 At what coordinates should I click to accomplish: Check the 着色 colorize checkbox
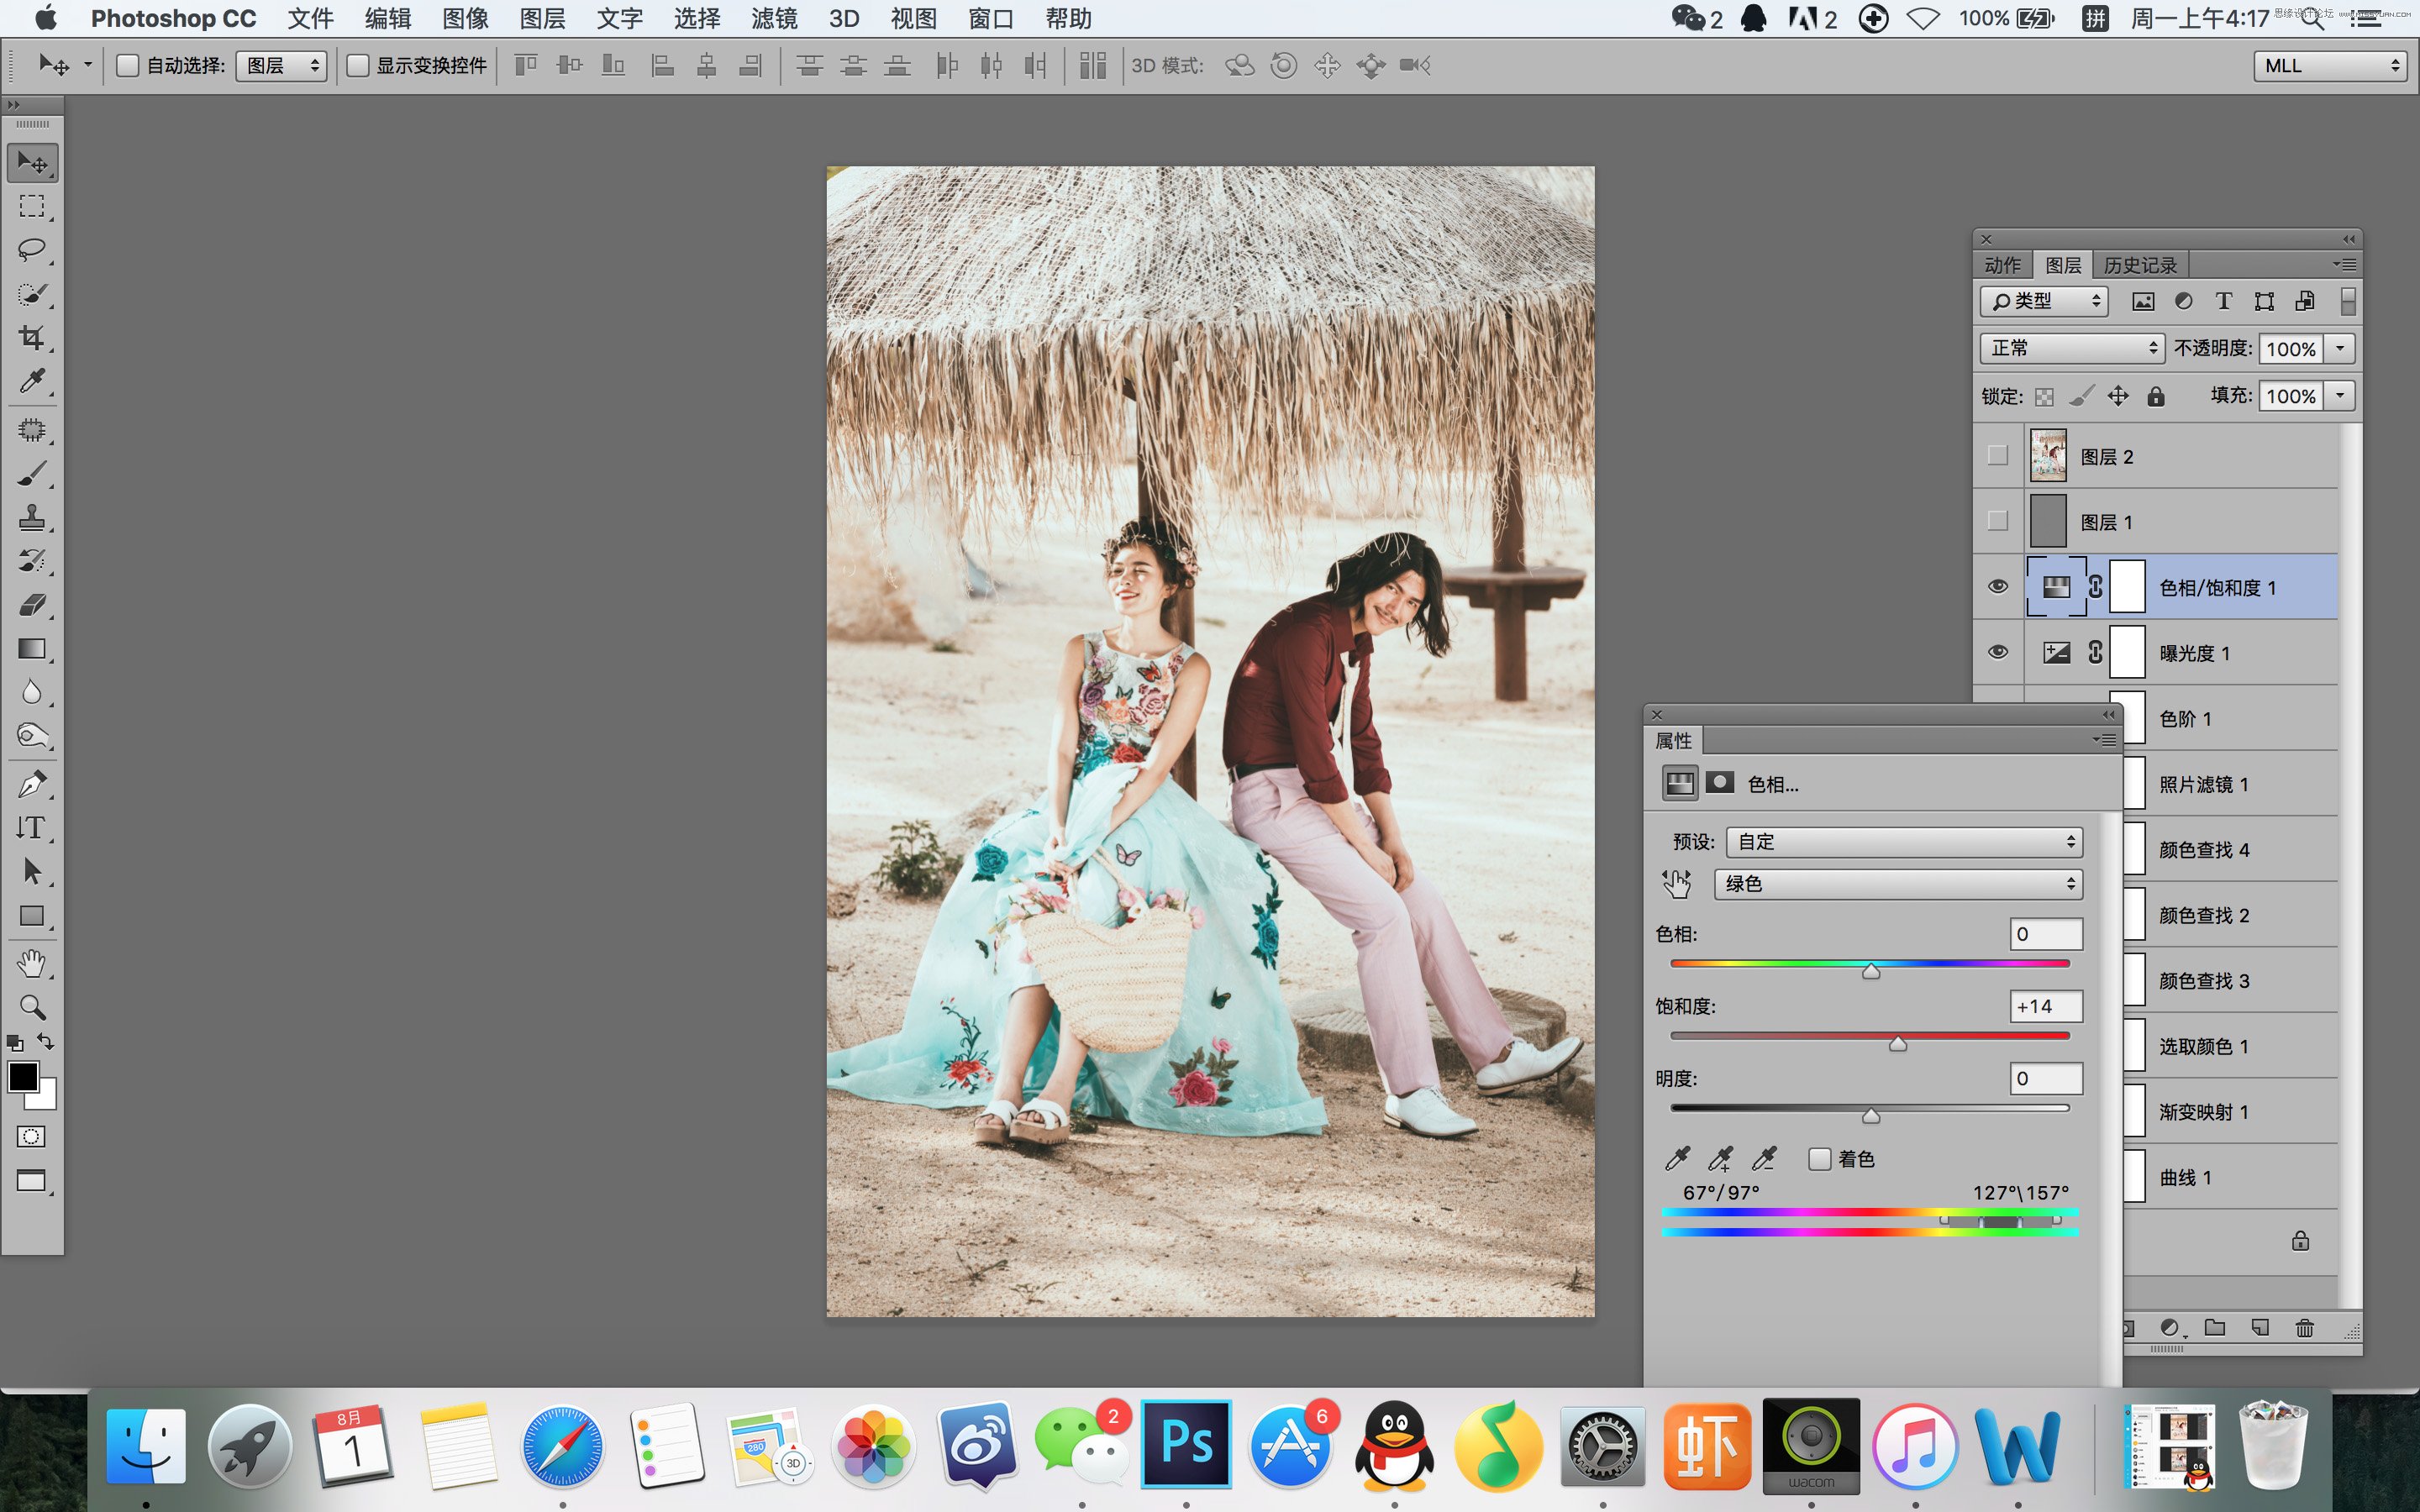1820,1159
